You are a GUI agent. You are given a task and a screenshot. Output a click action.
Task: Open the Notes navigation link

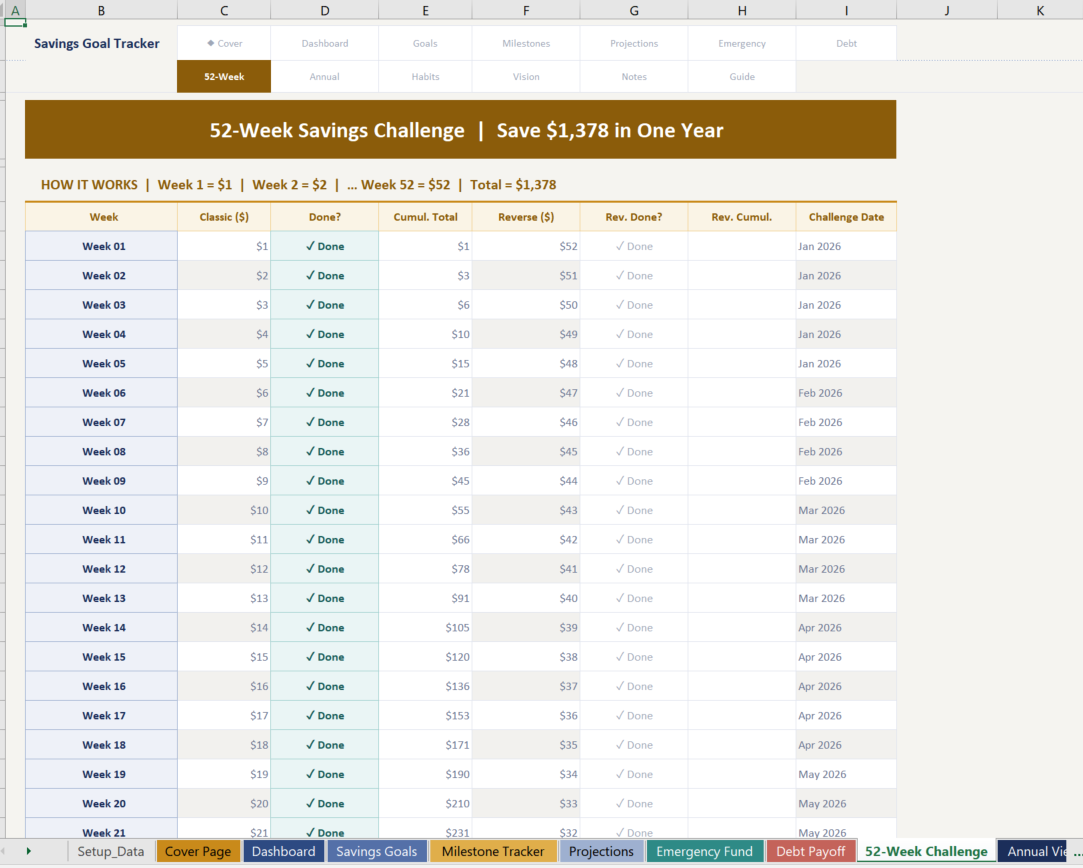point(633,77)
